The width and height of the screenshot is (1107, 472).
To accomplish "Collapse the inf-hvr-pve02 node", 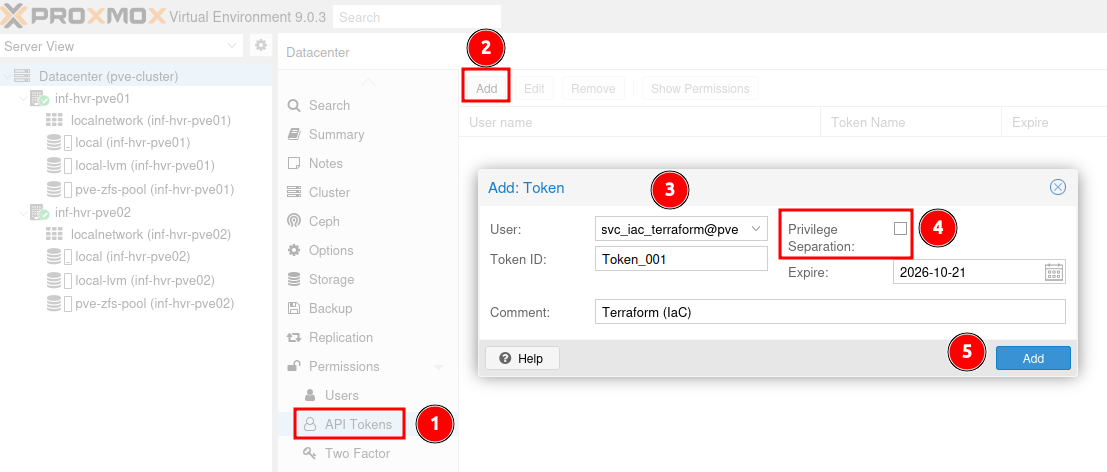I will click(x=23, y=212).
